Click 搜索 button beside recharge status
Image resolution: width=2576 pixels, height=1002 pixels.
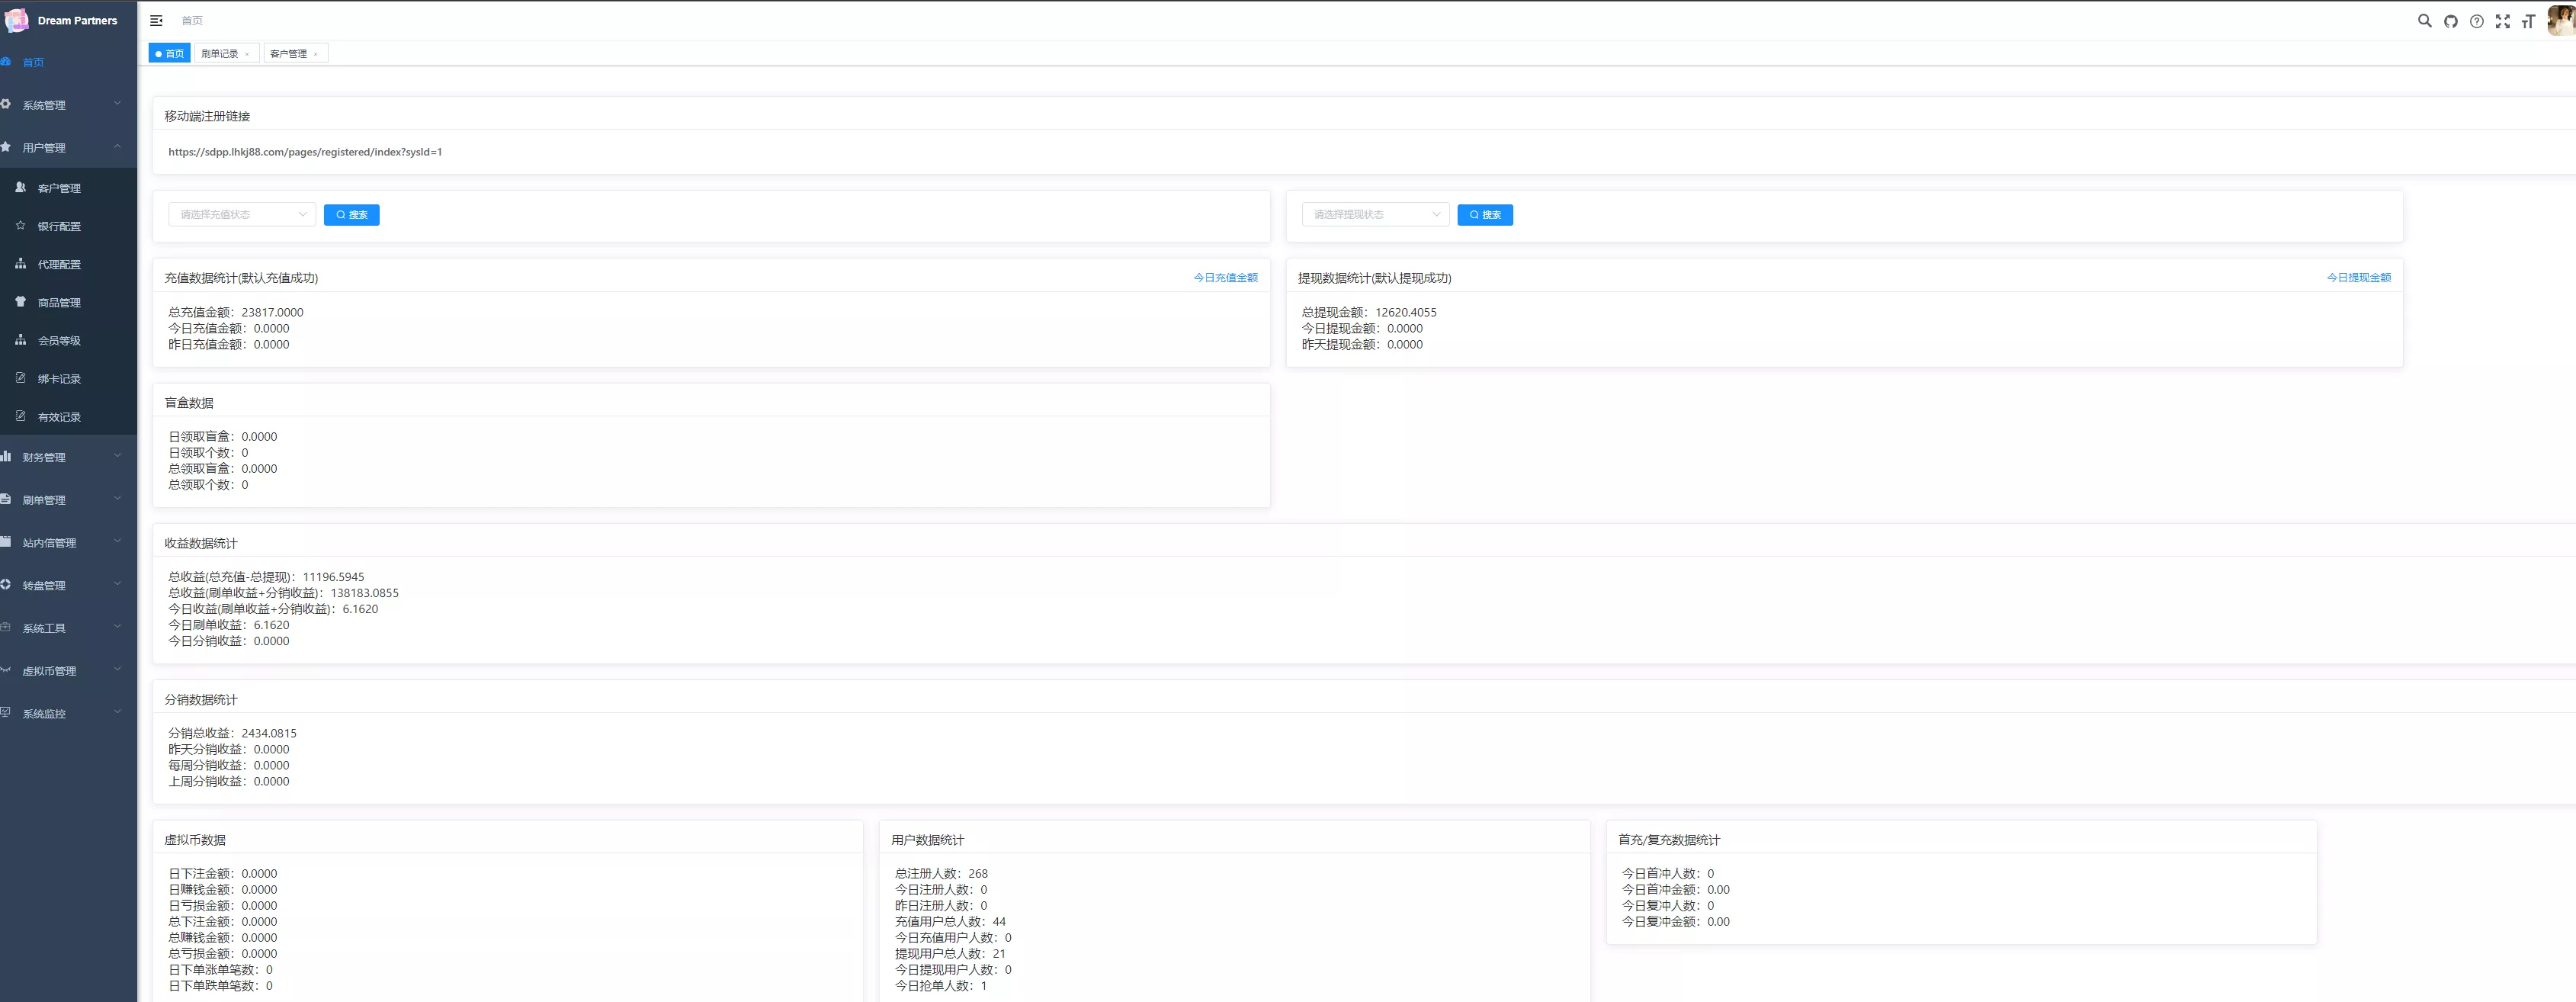(351, 215)
